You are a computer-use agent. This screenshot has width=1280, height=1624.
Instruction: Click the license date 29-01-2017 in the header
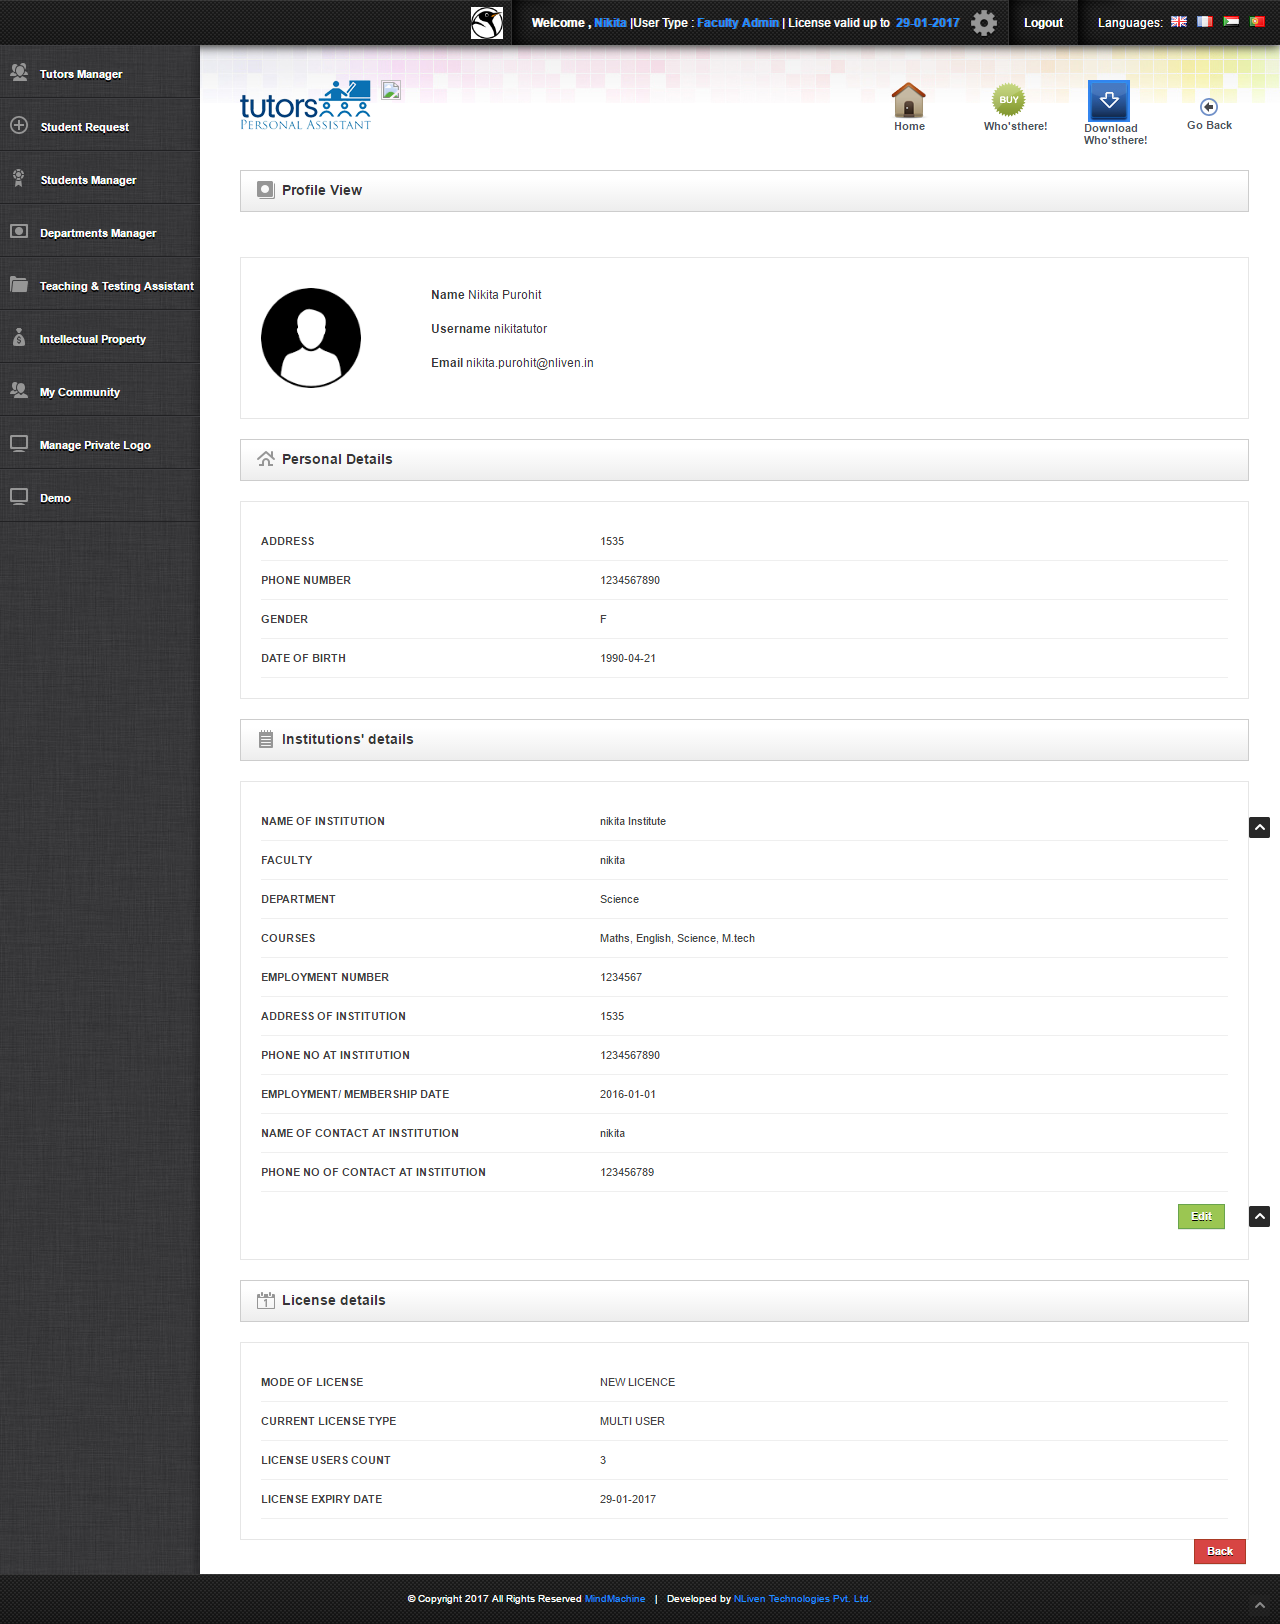927,23
